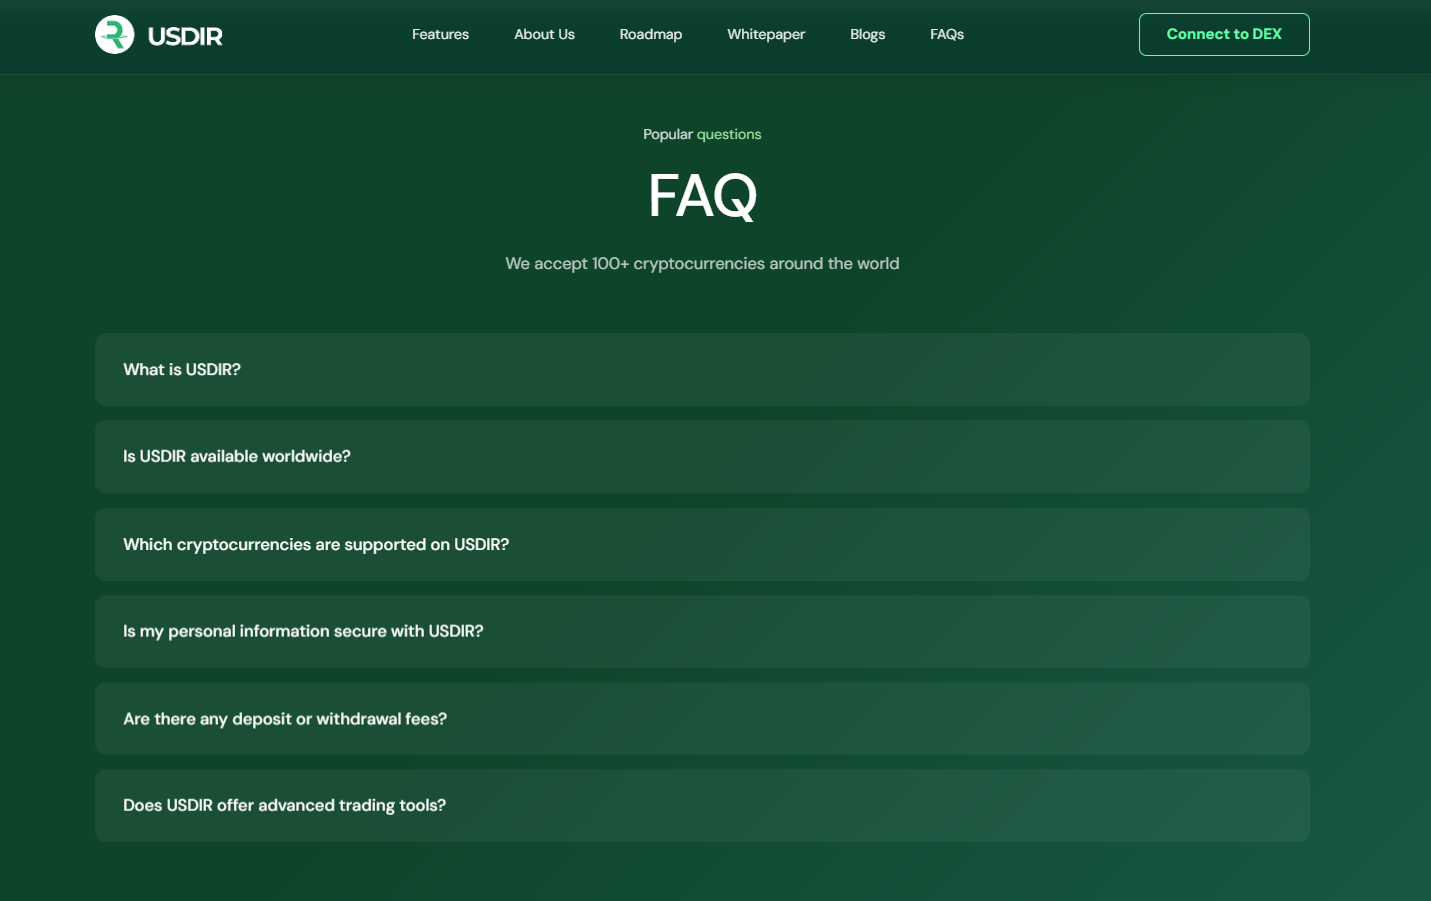Image resolution: width=1431 pixels, height=901 pixels.
Task: Click '100+' in the subtitle text
Action: pos(610,263)
